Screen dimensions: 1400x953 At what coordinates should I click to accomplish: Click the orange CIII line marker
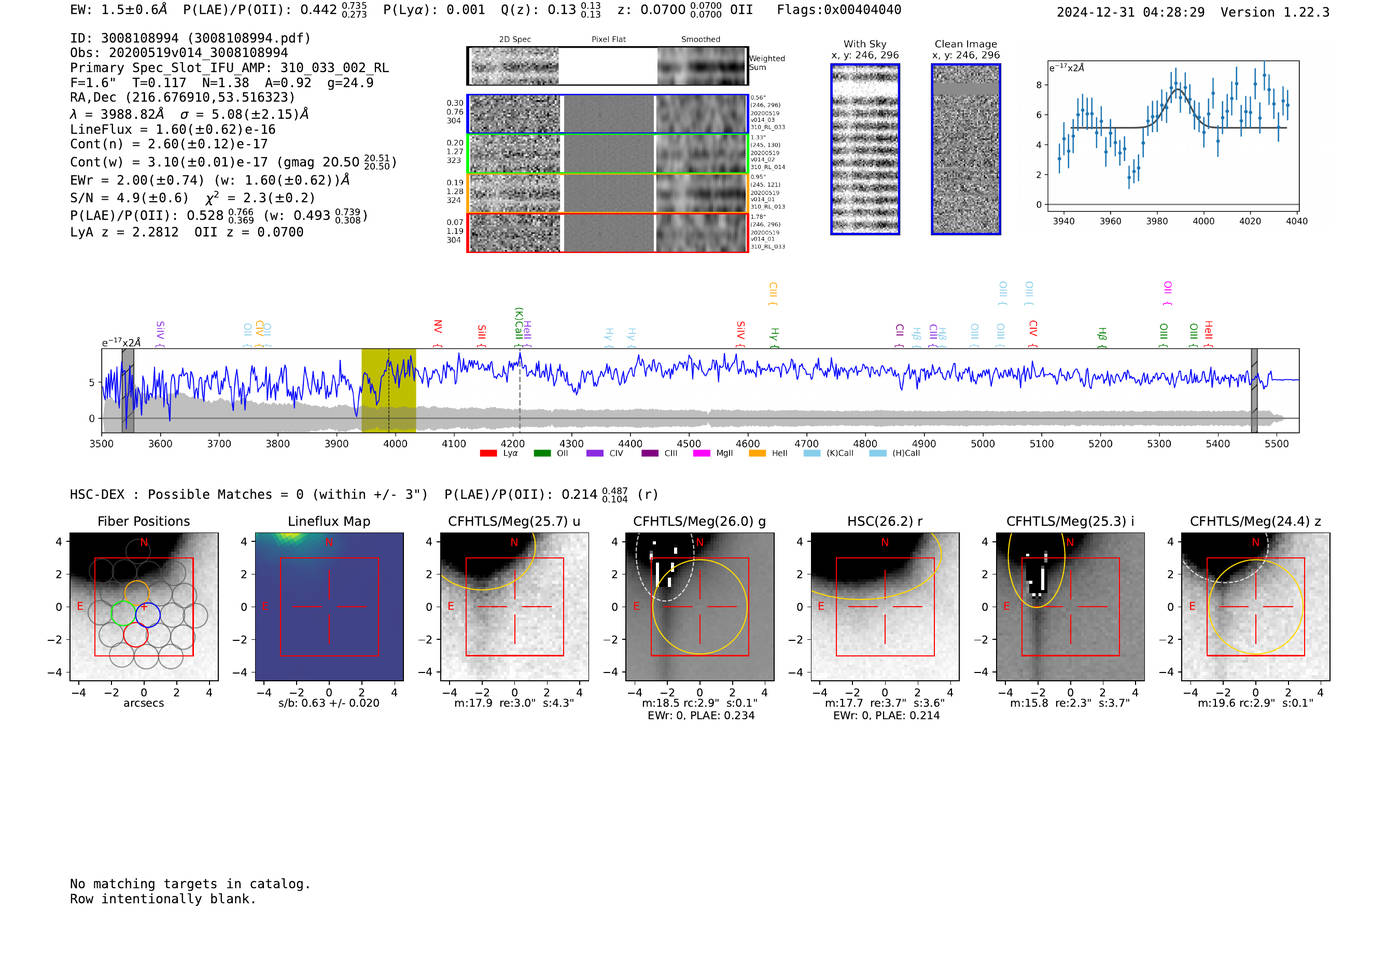point(772,293)
